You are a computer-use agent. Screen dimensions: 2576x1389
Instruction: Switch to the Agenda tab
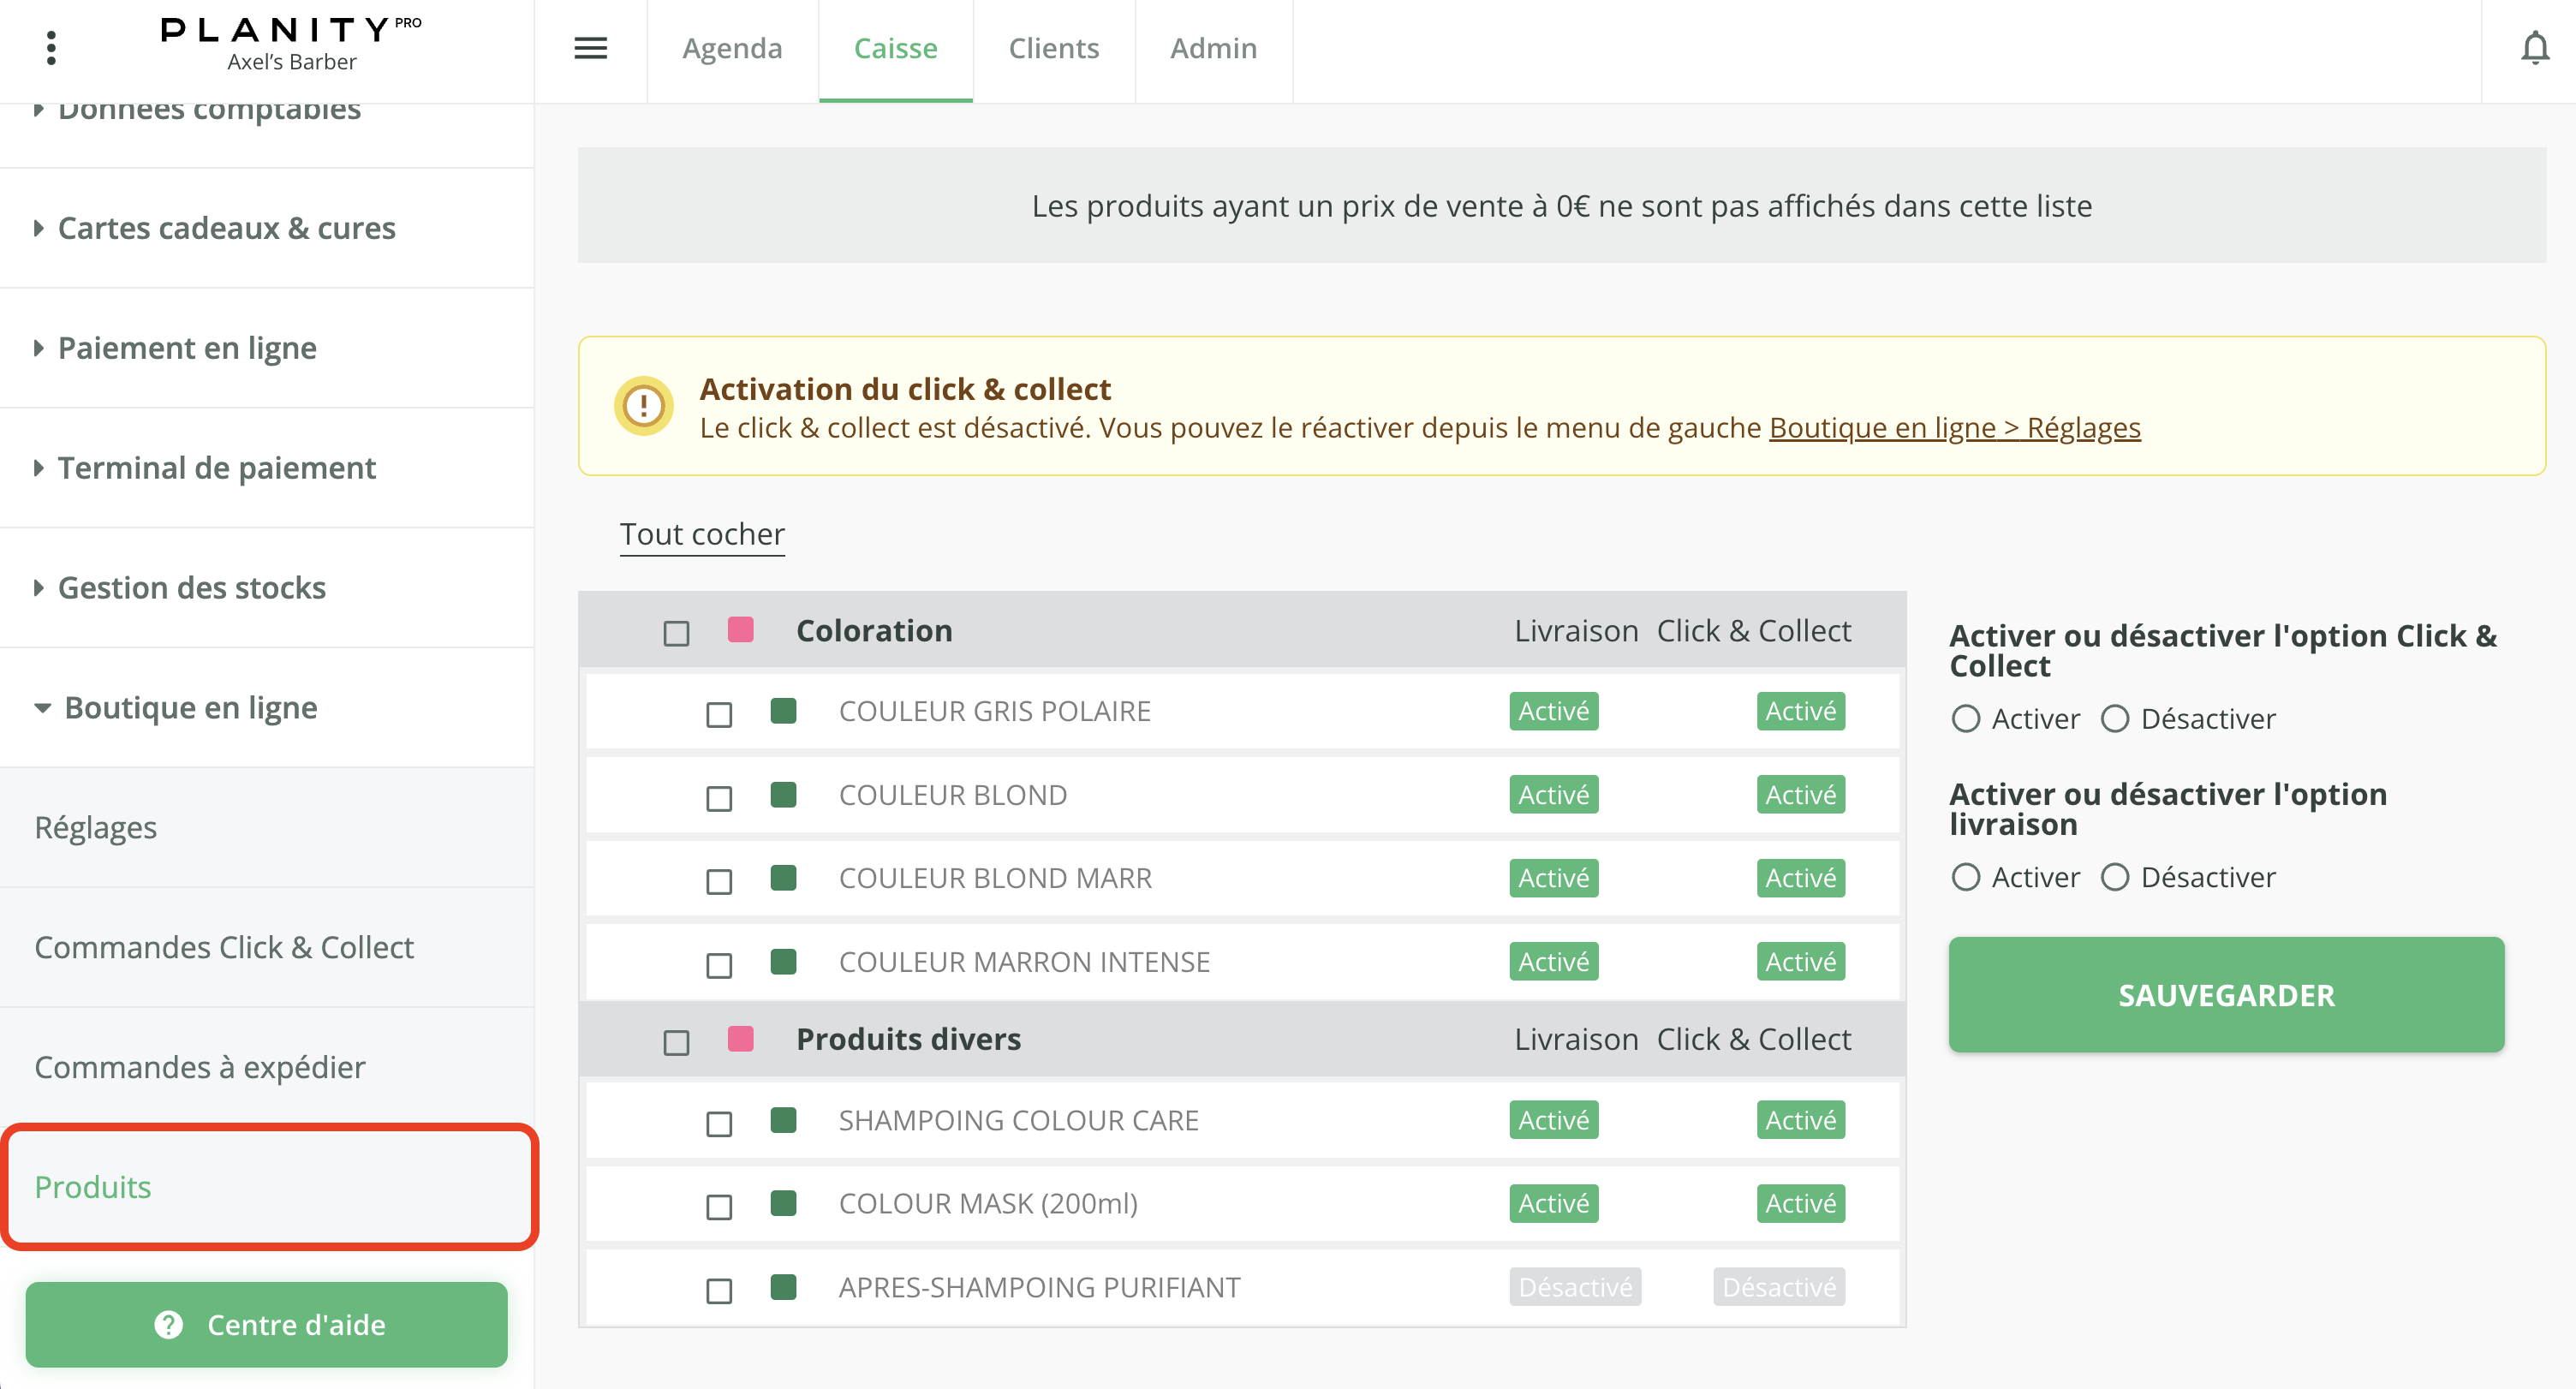pos(732,48)
